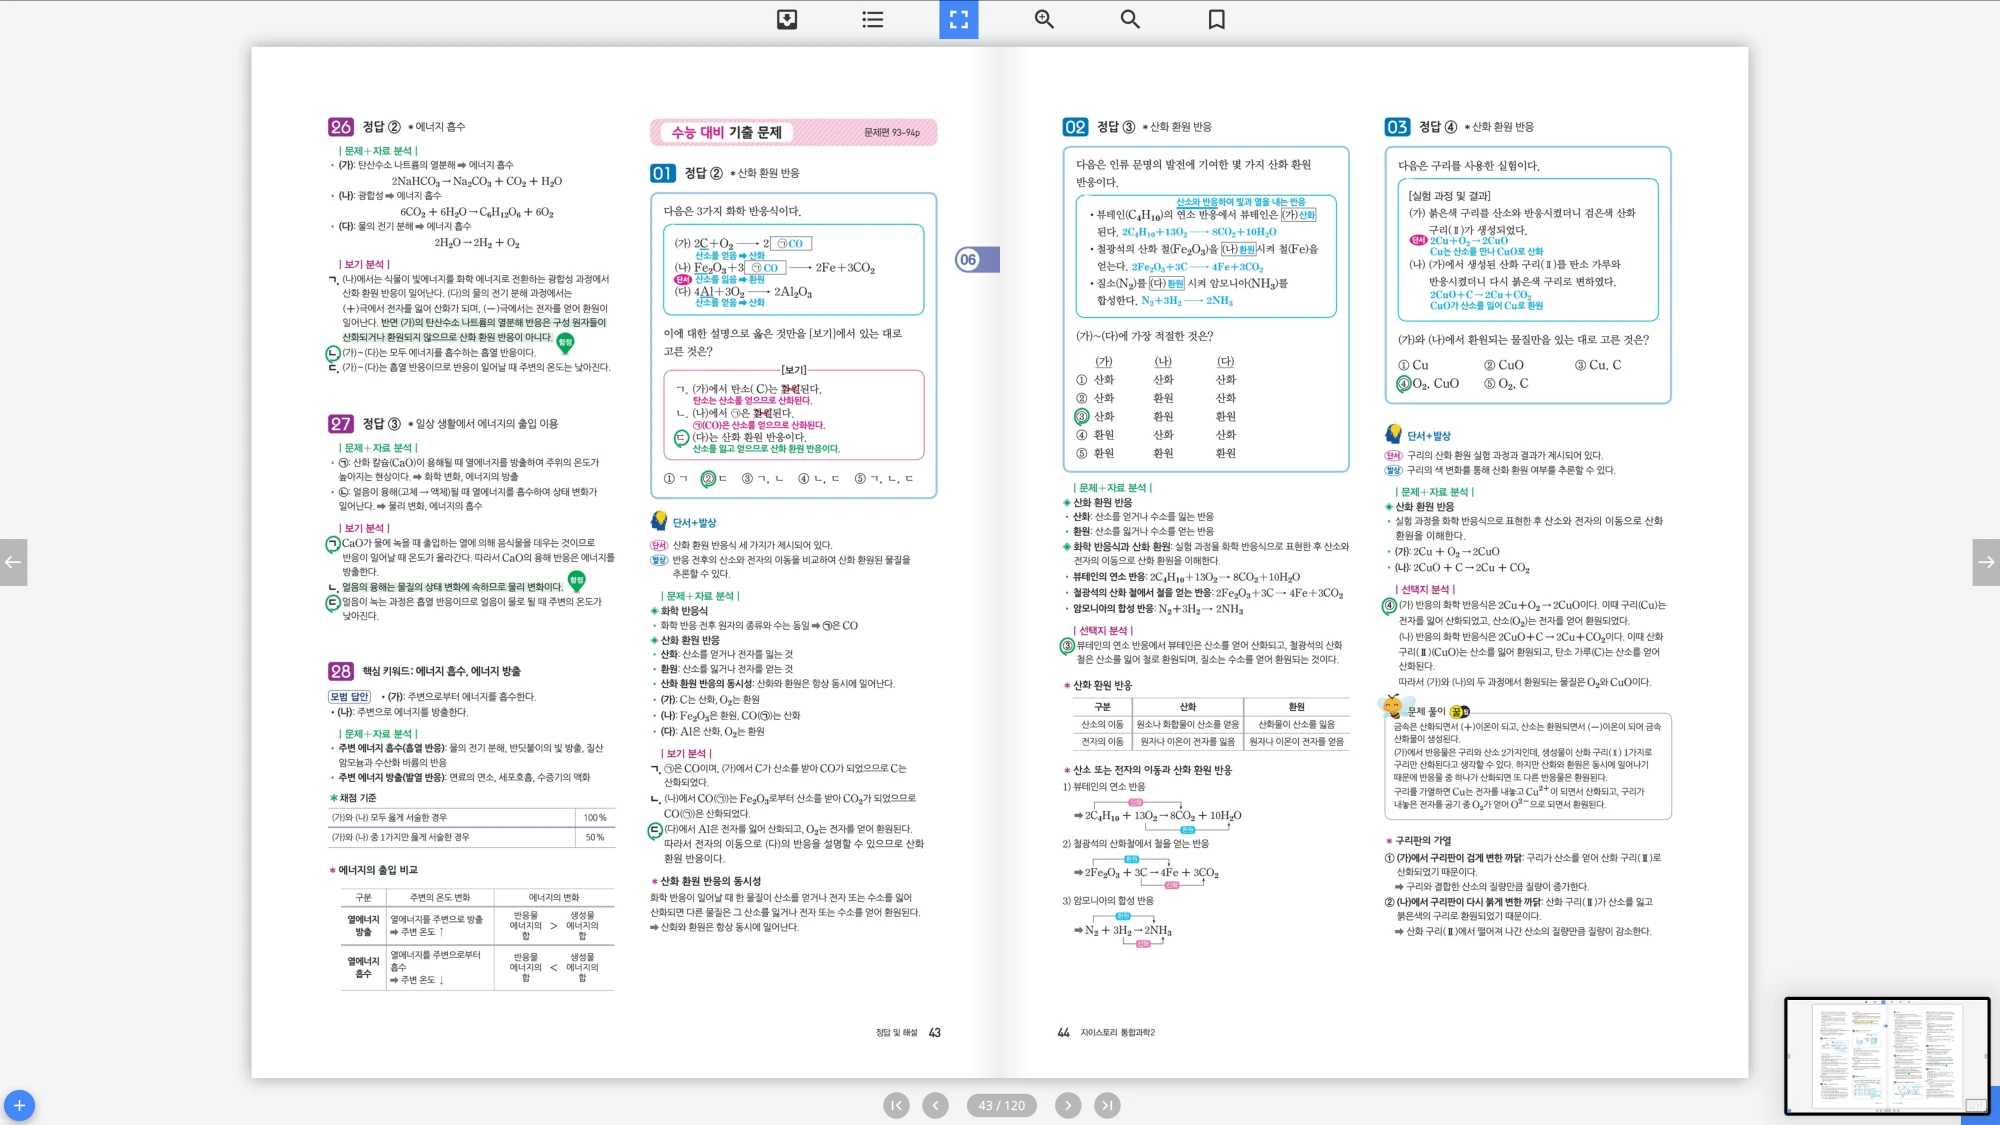Image resolution: width=2000 pixels, height=1125 pixels.
Task: Jump to the first page
Action: click(895, 1105)
